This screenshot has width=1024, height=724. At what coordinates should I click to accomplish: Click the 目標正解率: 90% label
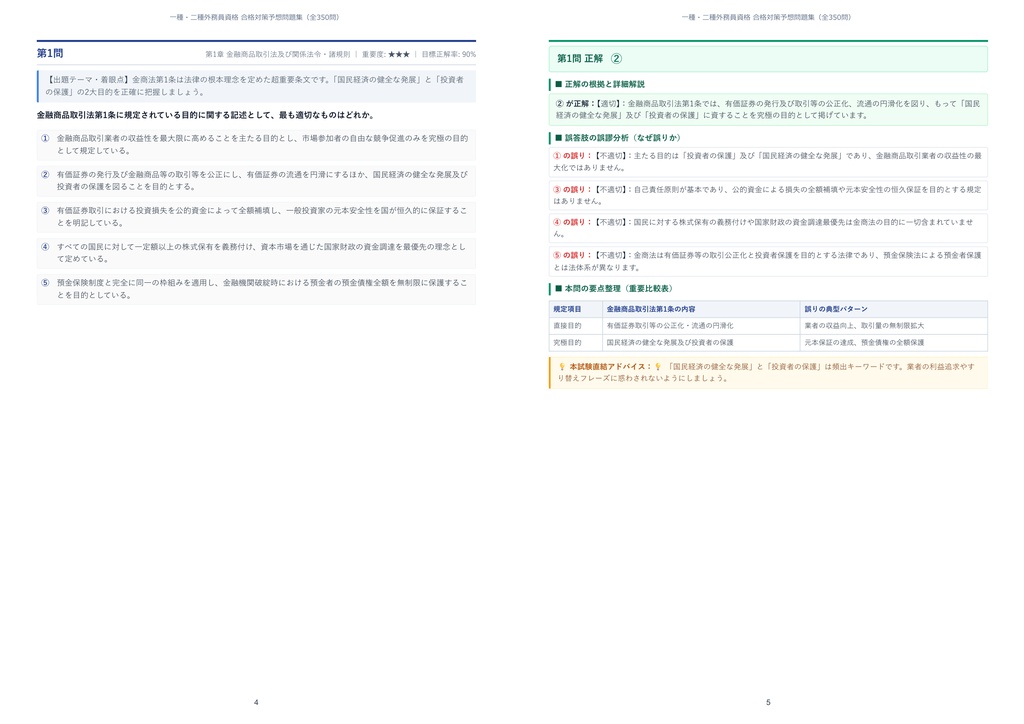[449, 54]
